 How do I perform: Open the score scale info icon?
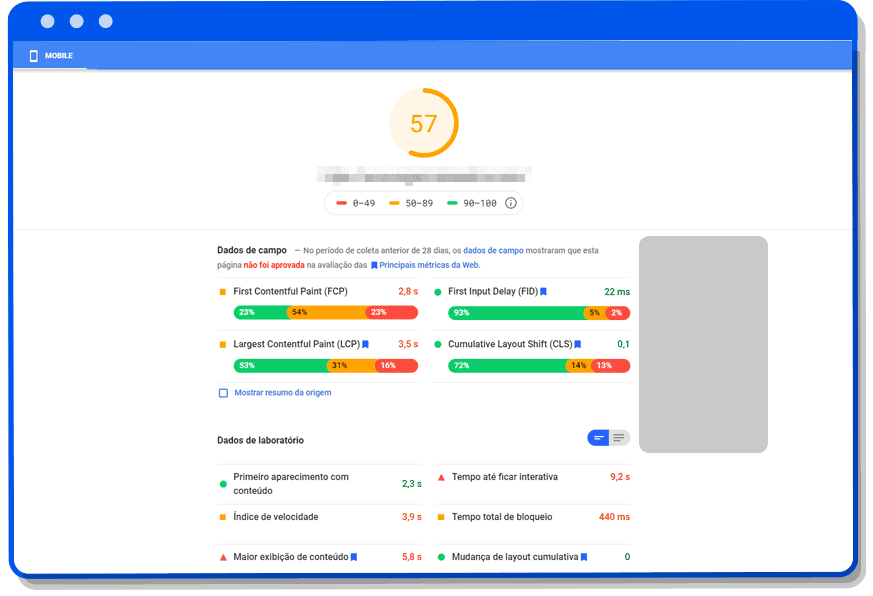pos(511,203)
